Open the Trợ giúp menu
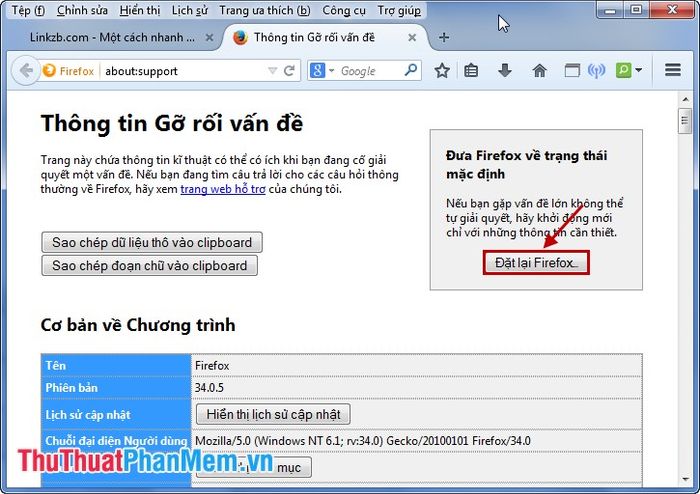 tap(399, 10)
